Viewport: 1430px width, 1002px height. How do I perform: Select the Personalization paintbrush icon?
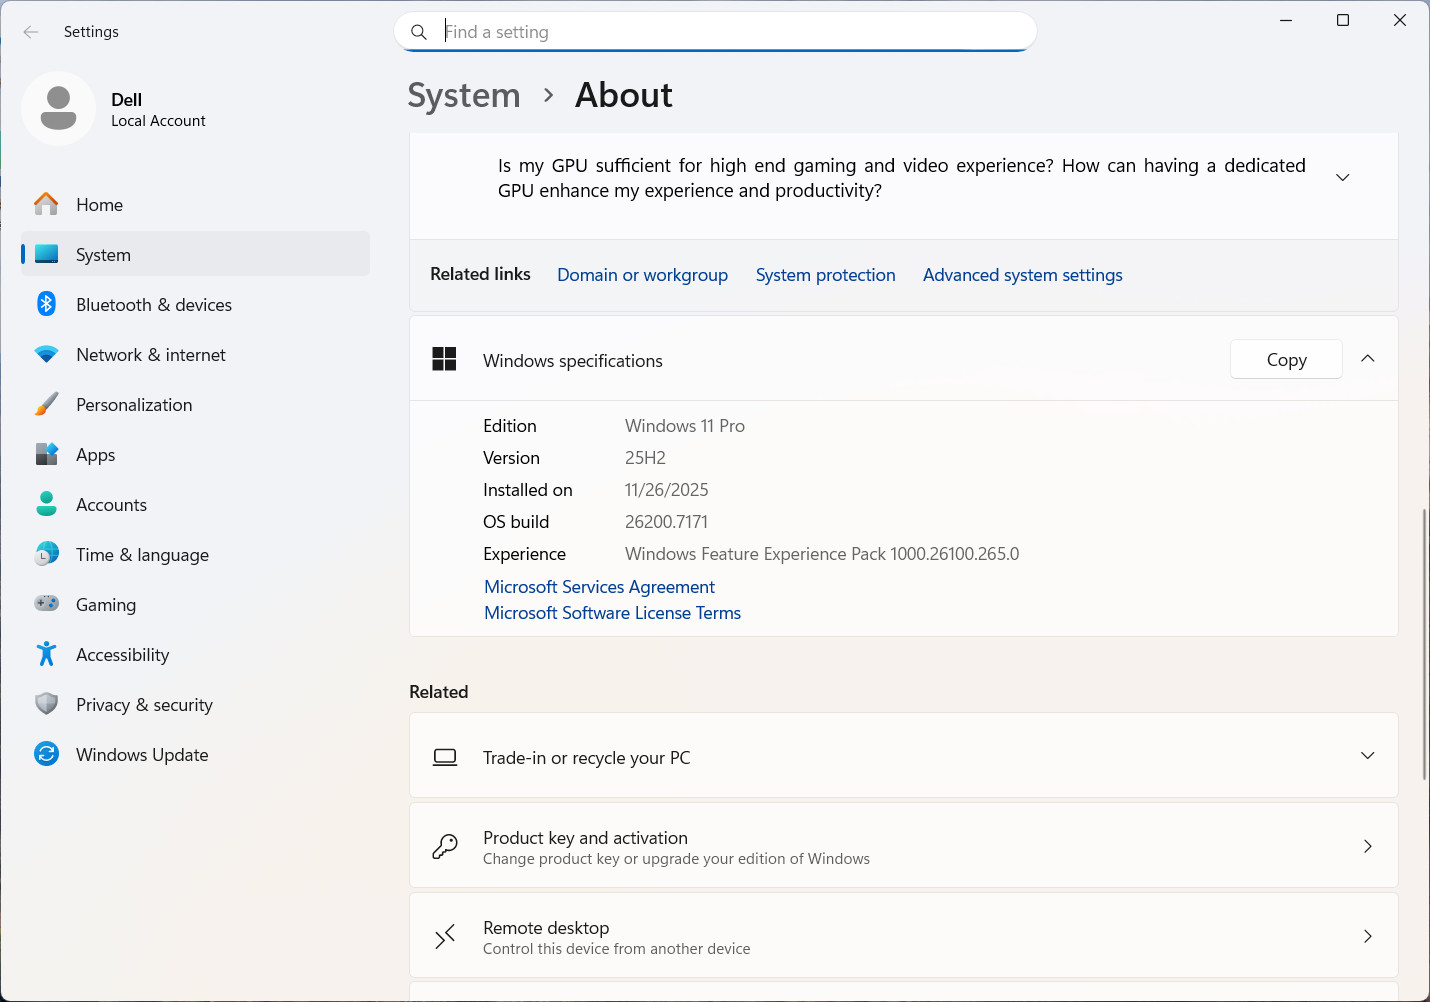46,404
